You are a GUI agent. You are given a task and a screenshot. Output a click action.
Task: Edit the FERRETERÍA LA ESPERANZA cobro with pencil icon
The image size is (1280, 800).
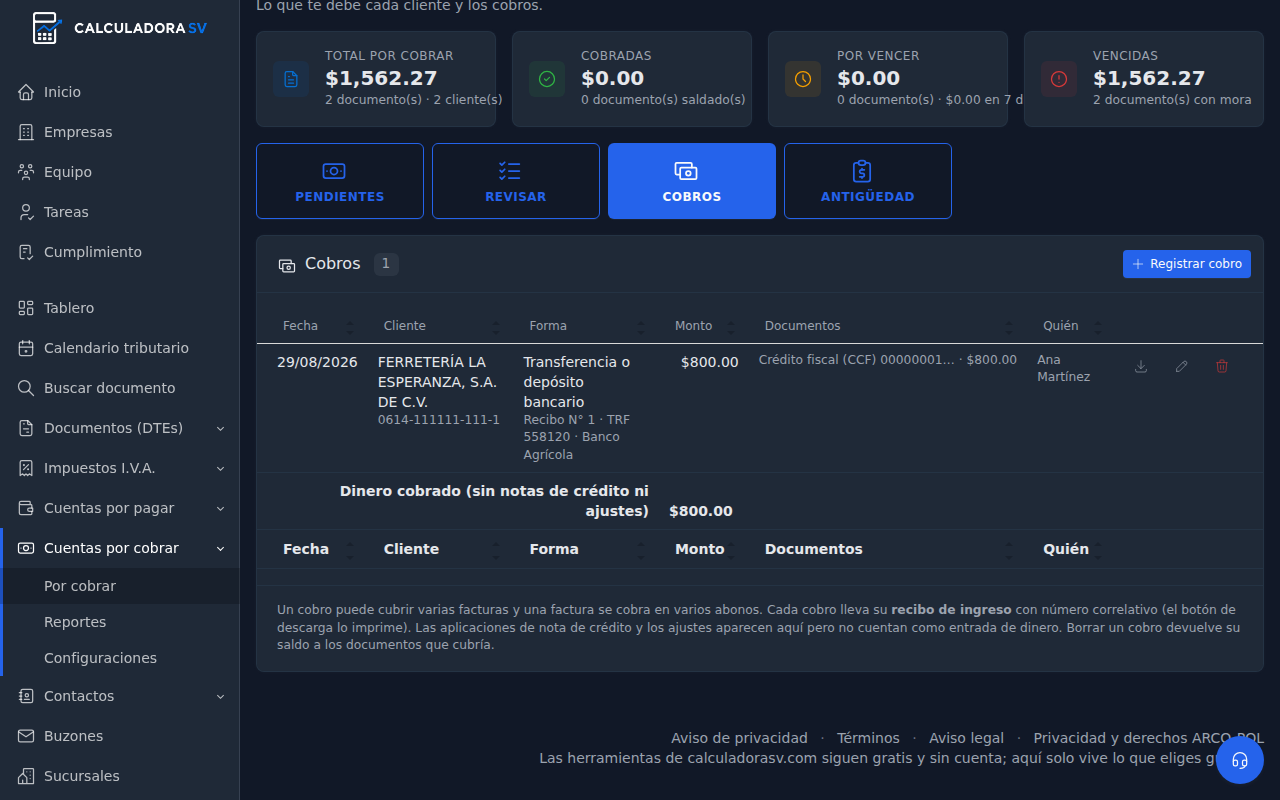point(1182,367)
